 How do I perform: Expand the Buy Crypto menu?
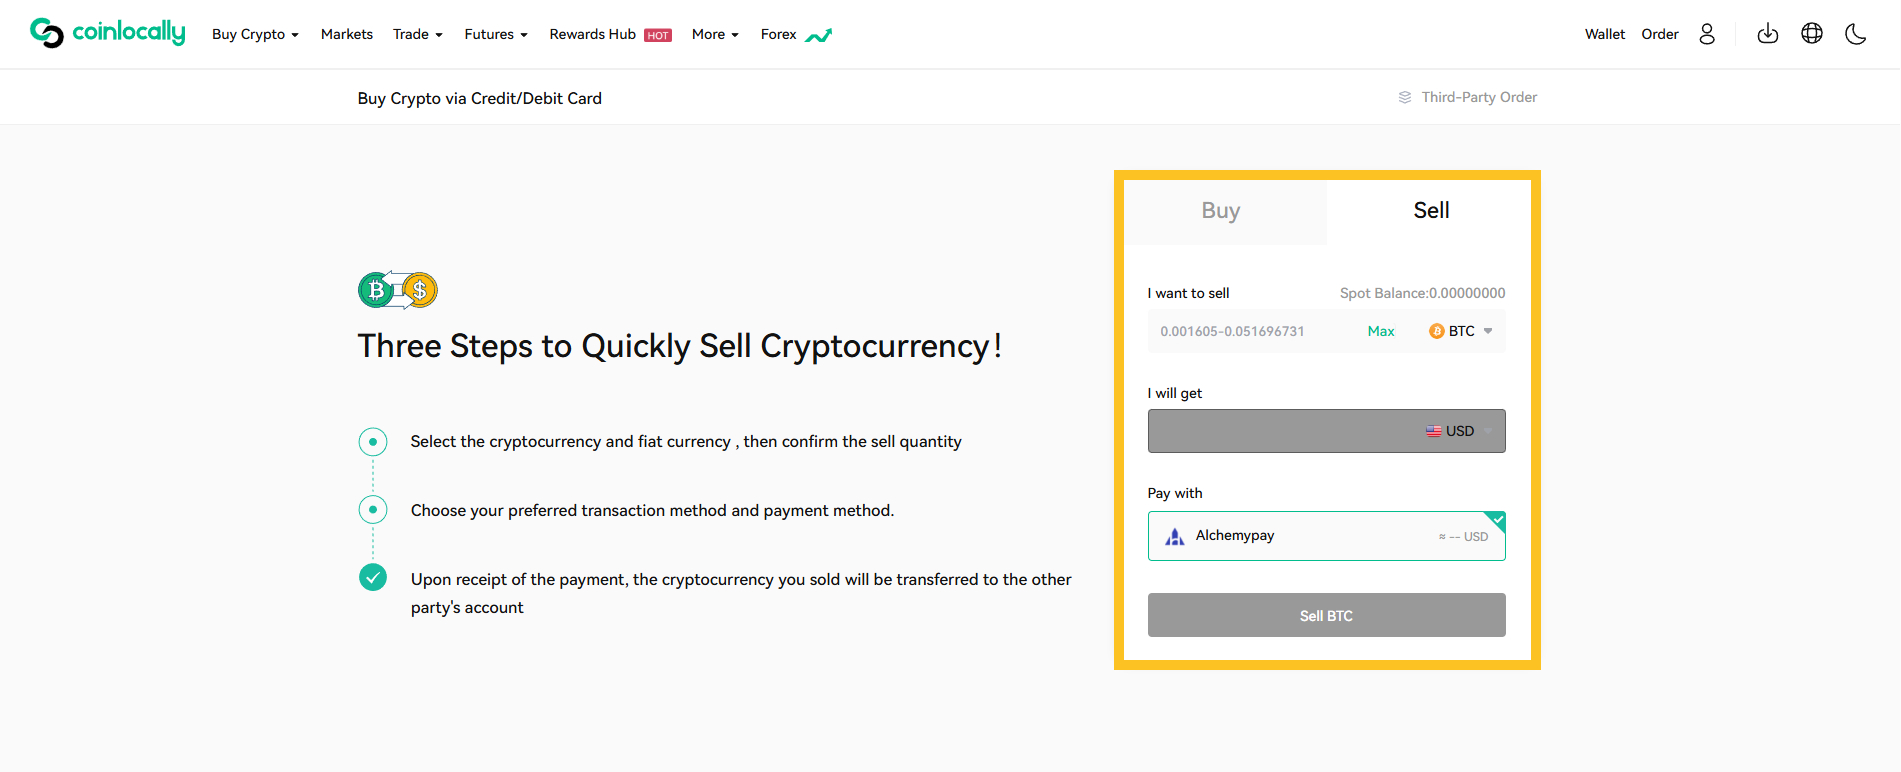tap(255, 34)
